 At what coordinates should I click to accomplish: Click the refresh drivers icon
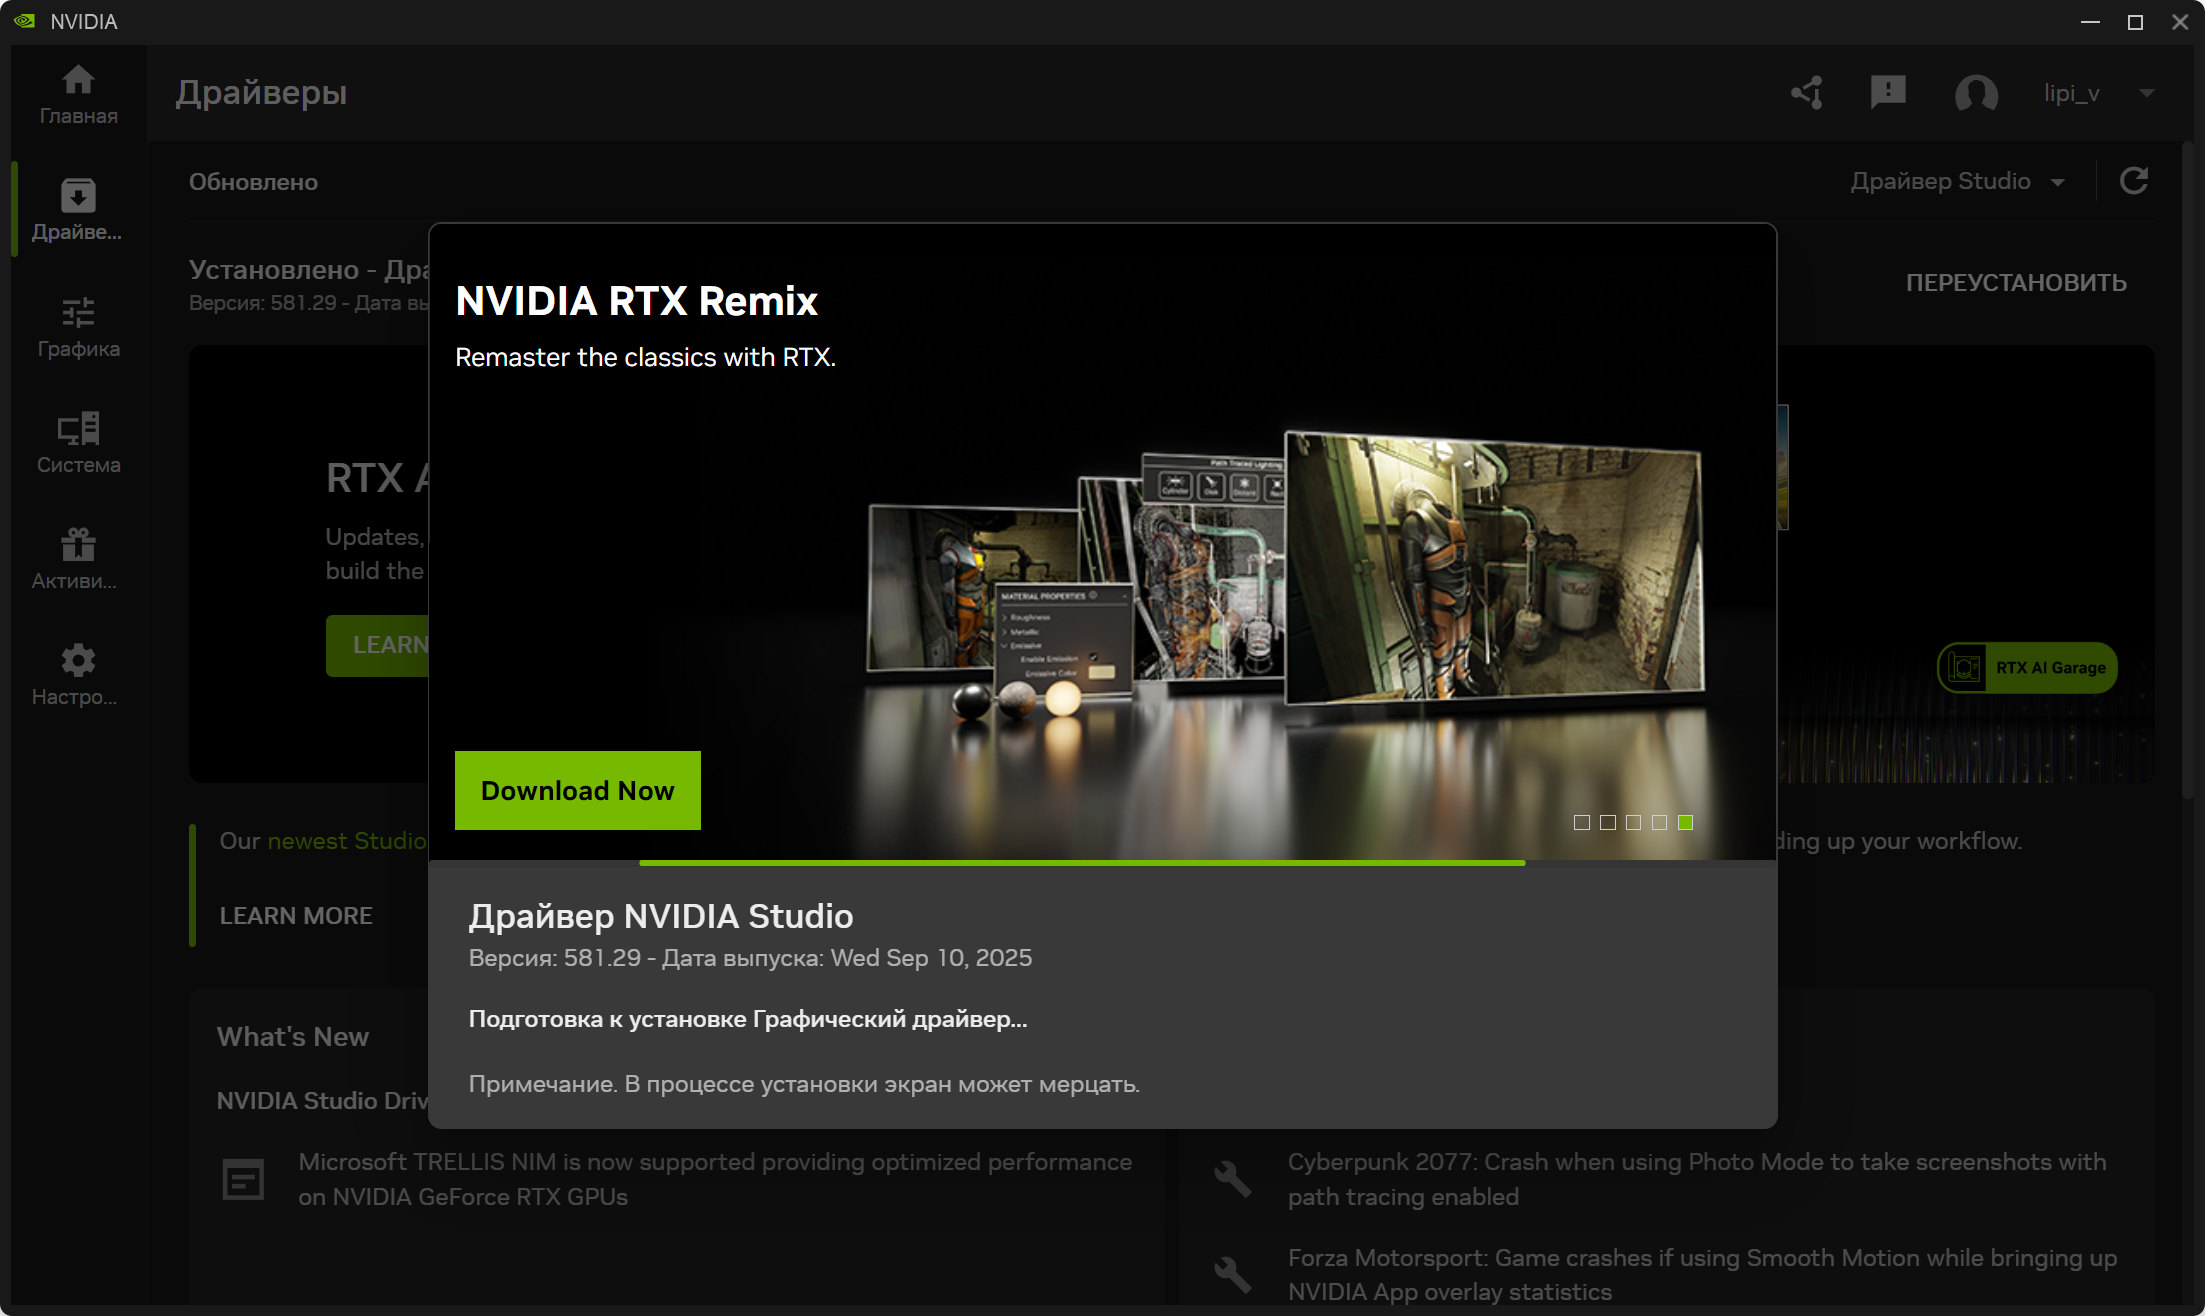click(x=2134, y=181)
